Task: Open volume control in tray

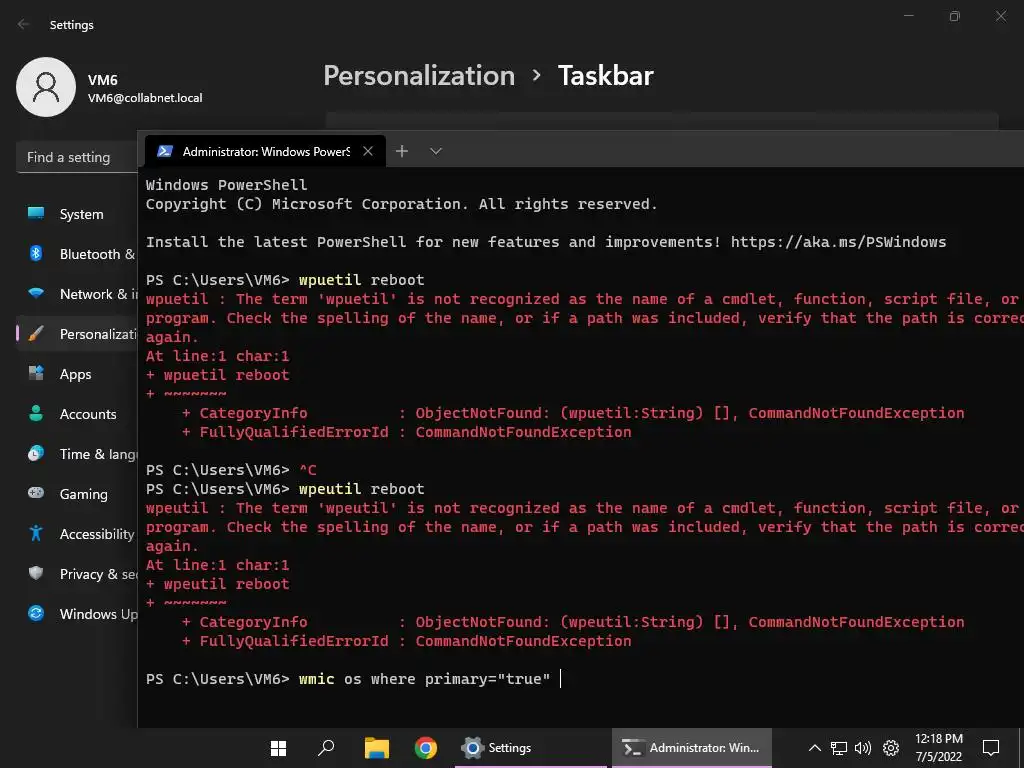Action: click(x=863, y=748)
